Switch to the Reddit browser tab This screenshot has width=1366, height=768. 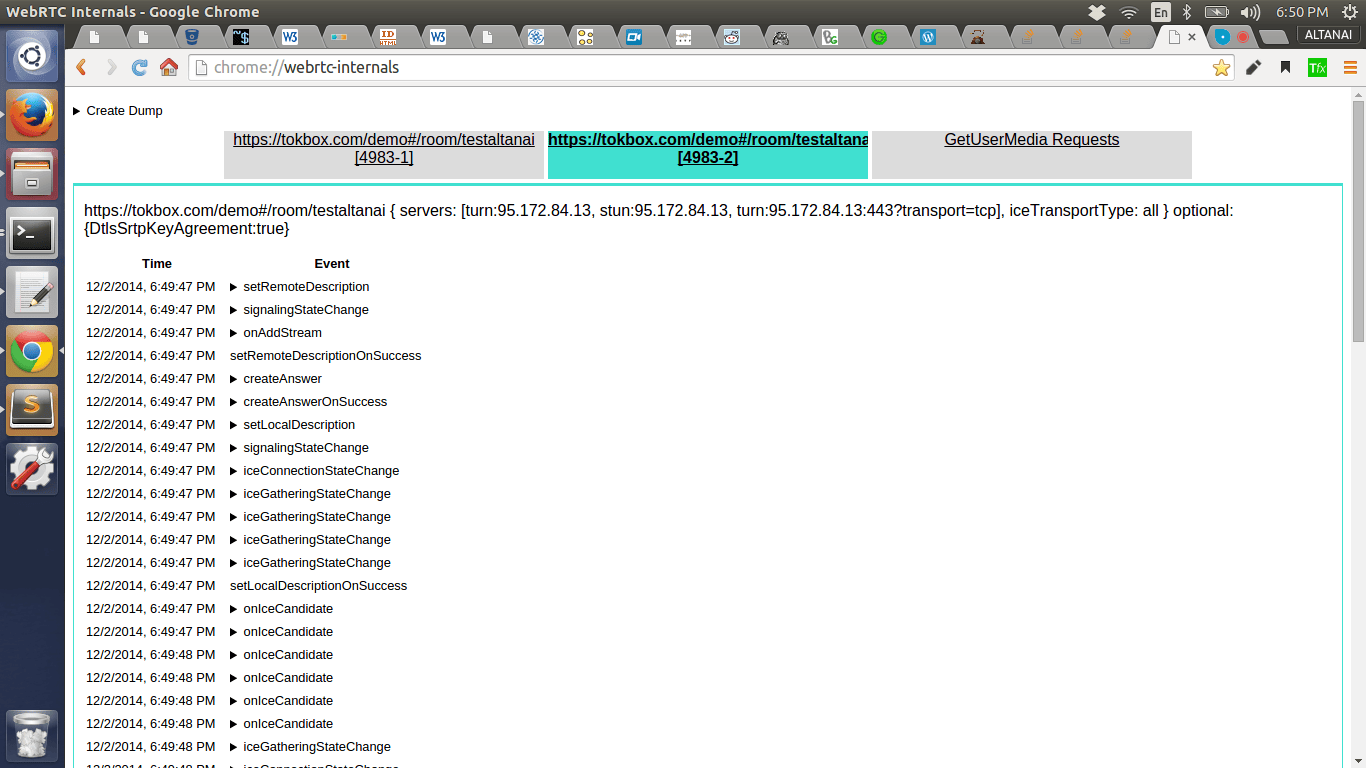tap(732, 37)
